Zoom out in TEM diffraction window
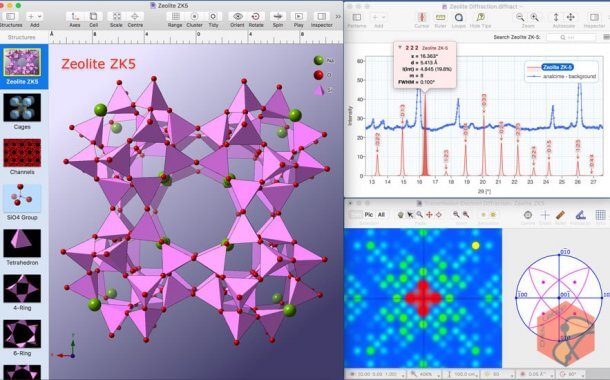The width and height of the screenshot is (610, 380). (456, 214)
